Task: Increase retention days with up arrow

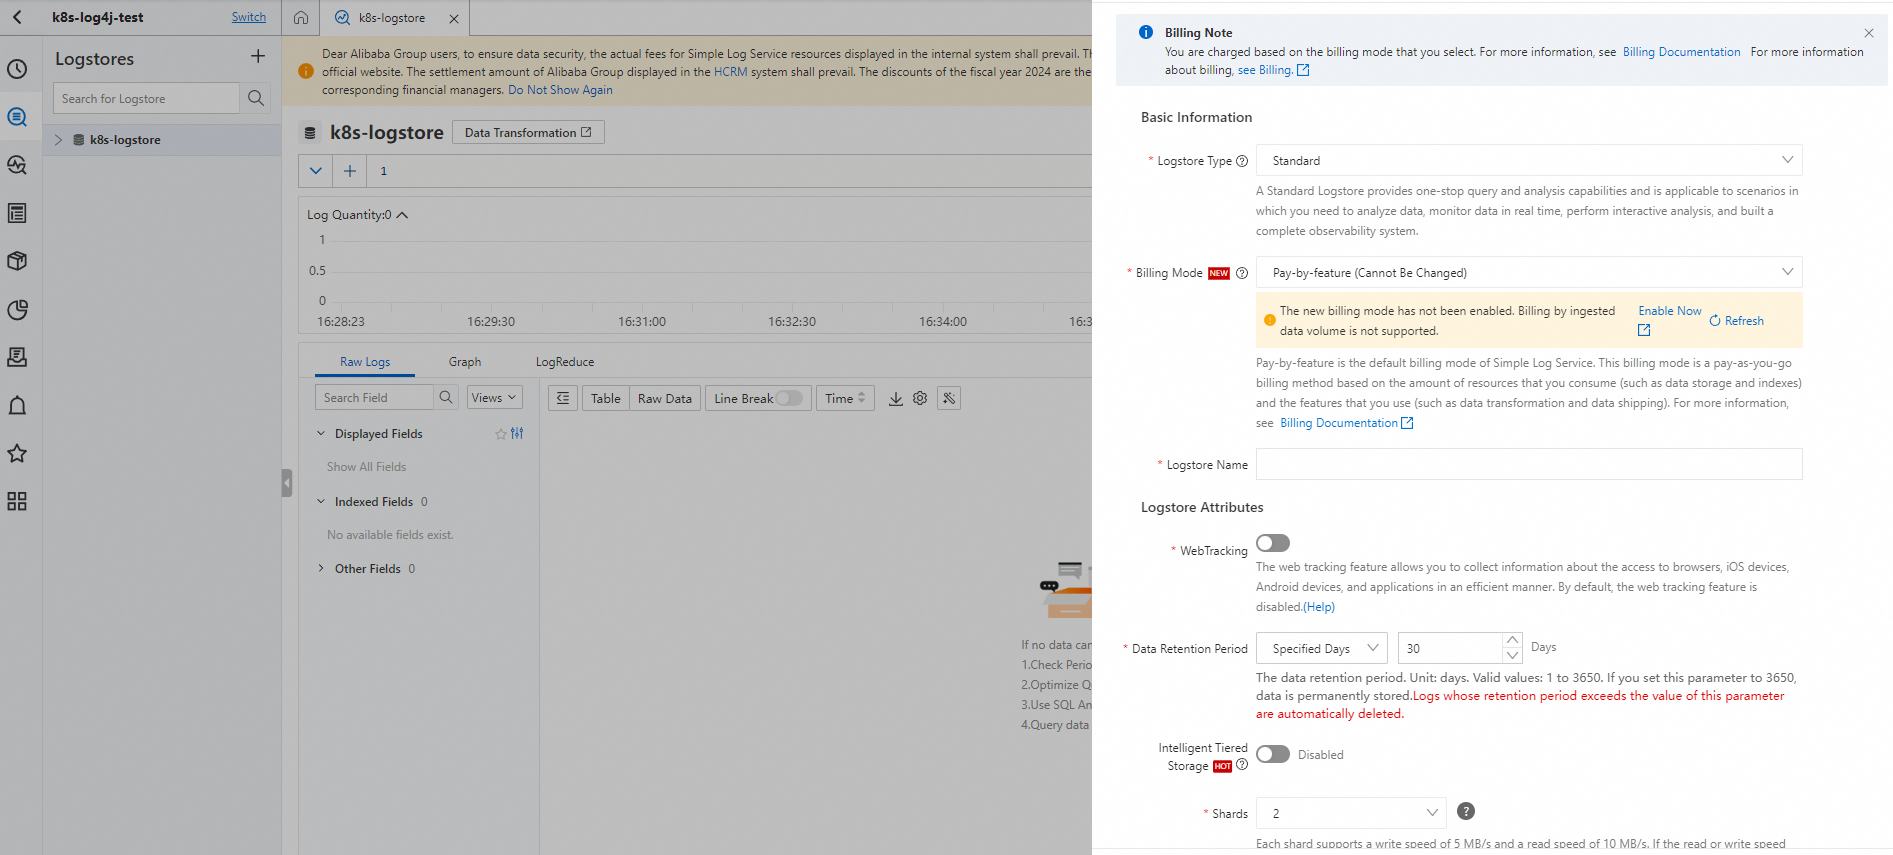Action: (x=1512, y=640)
